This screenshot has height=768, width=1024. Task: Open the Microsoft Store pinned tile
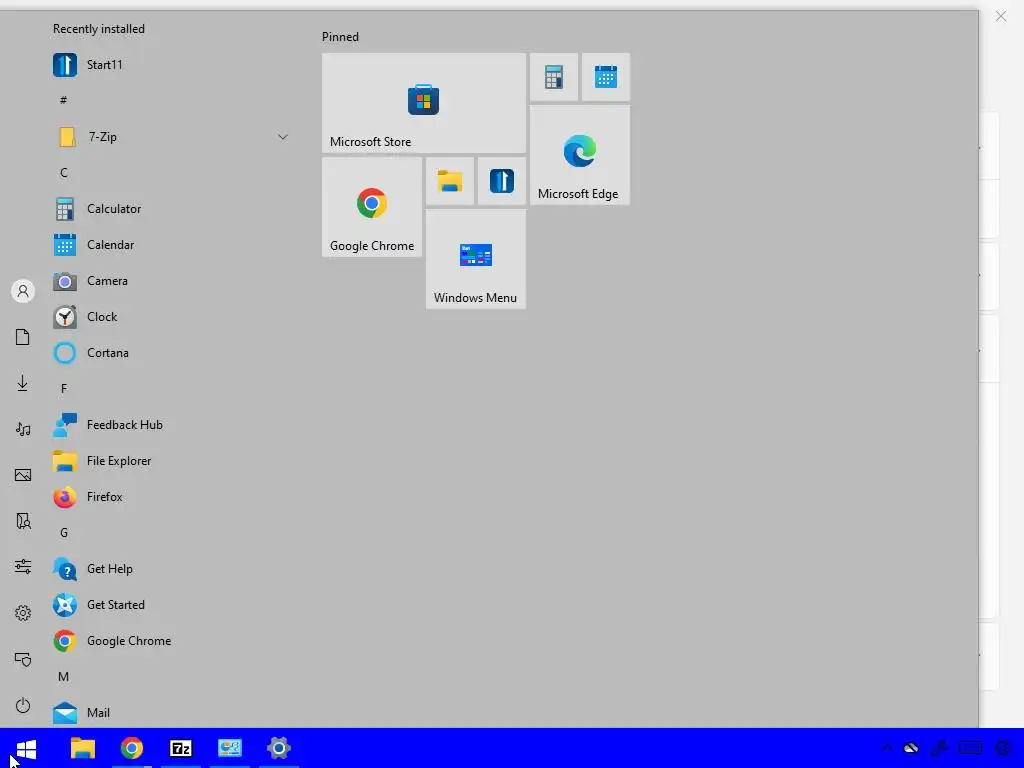424,103
